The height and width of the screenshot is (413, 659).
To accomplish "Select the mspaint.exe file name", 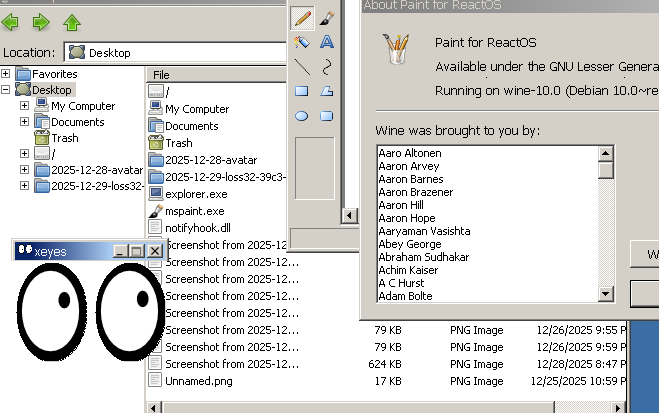I will 195,211.
